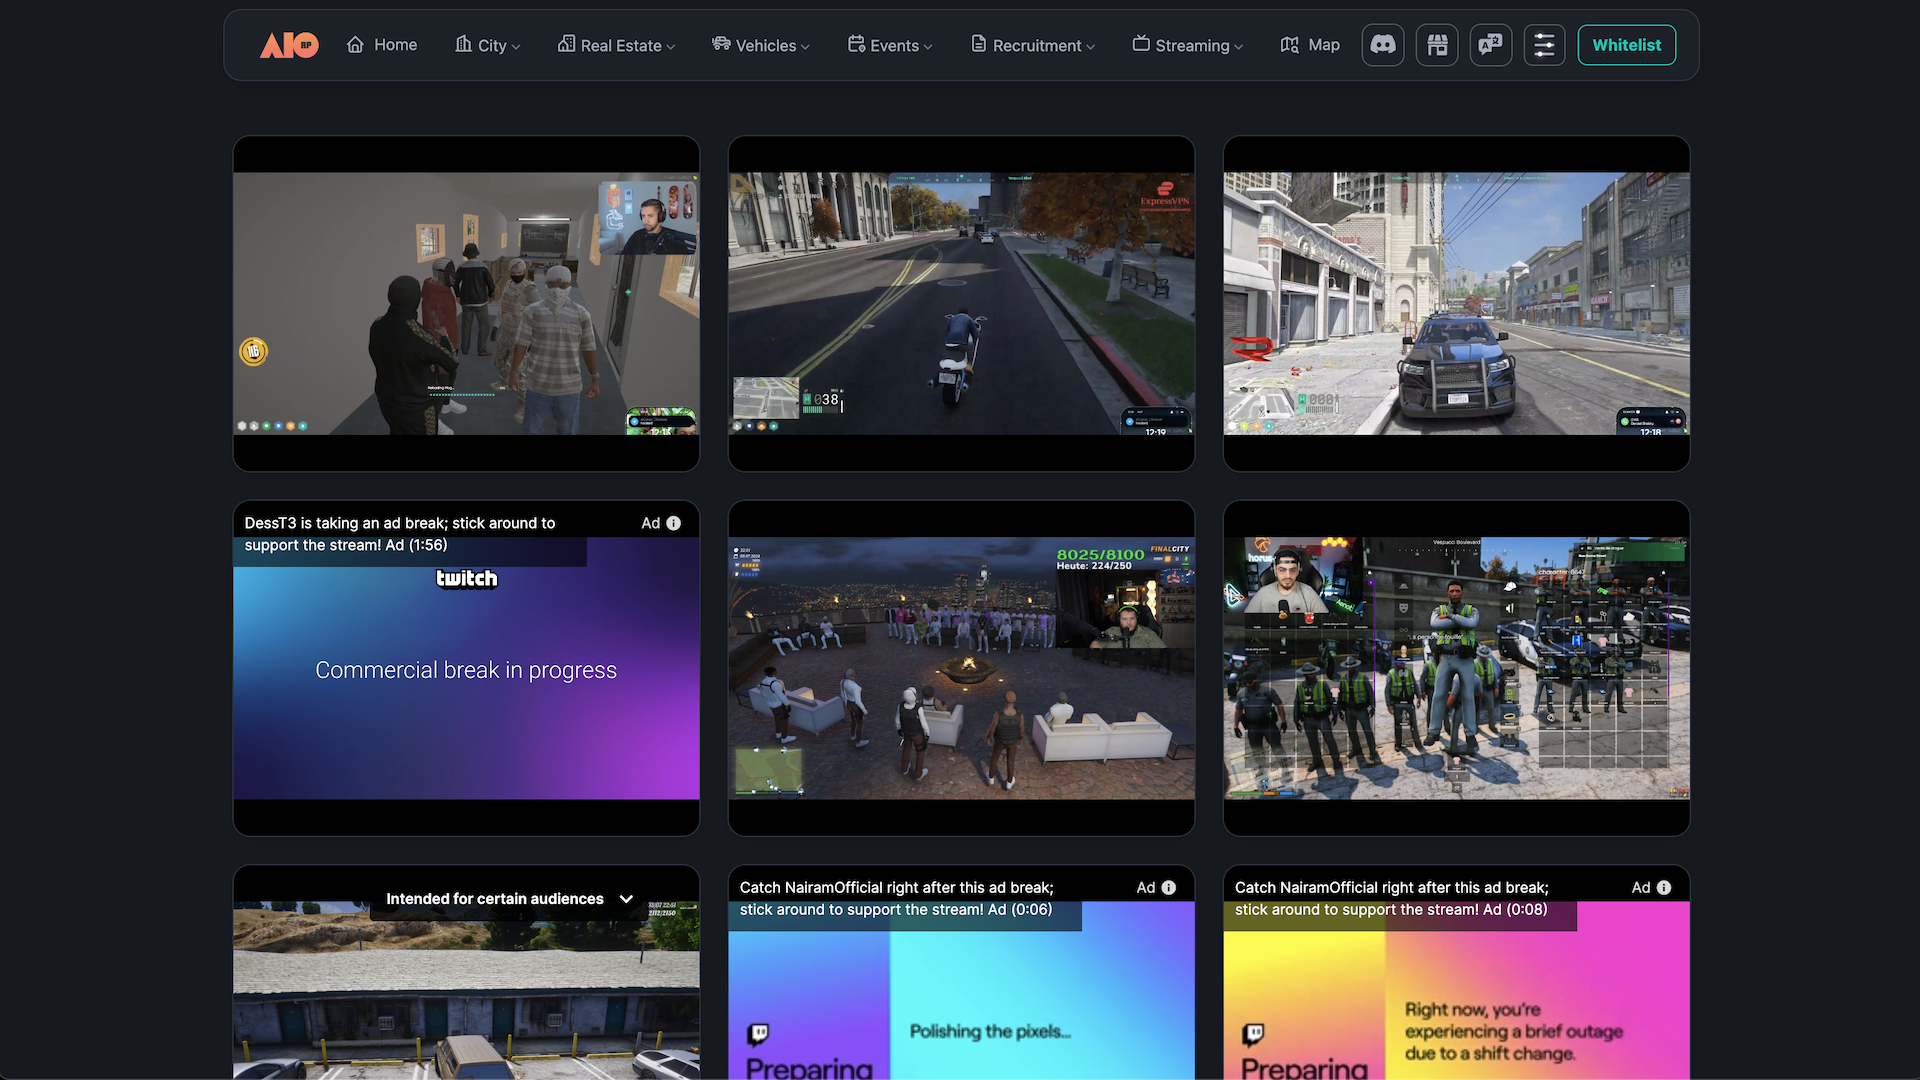Select the motorcycle ExpressVPN stream thumbnail
The height and width of the screenshot is (1080, 1920).
[x=961, y=304]
